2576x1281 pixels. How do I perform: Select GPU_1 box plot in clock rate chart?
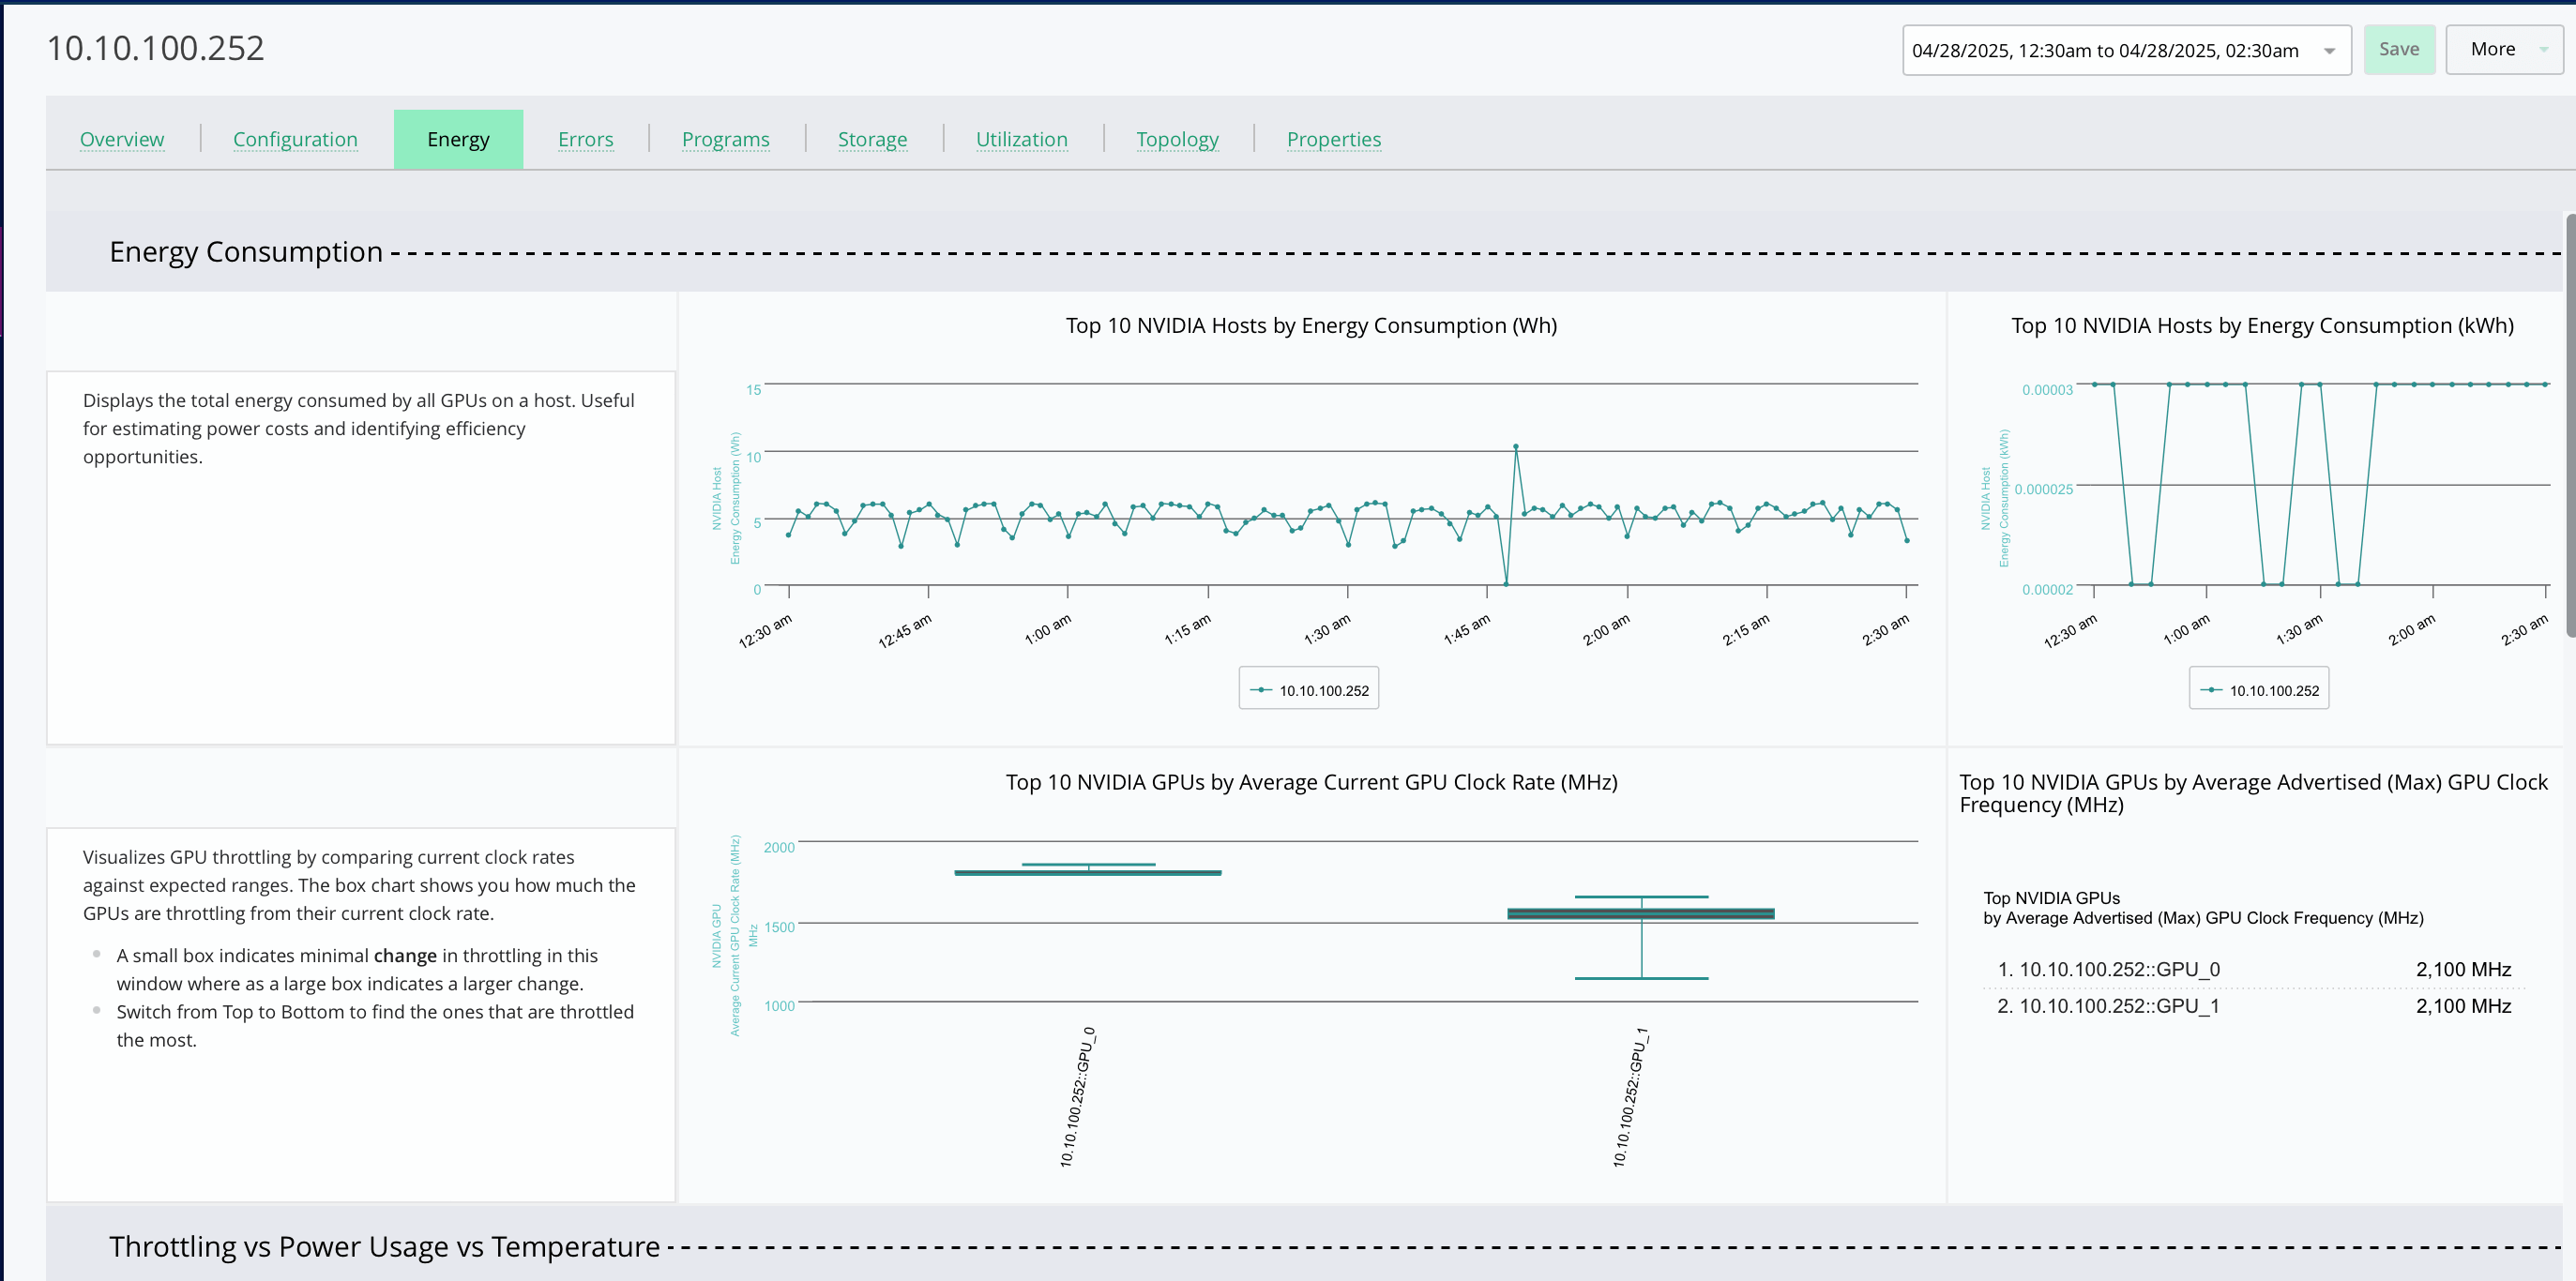click(1641, 914)
